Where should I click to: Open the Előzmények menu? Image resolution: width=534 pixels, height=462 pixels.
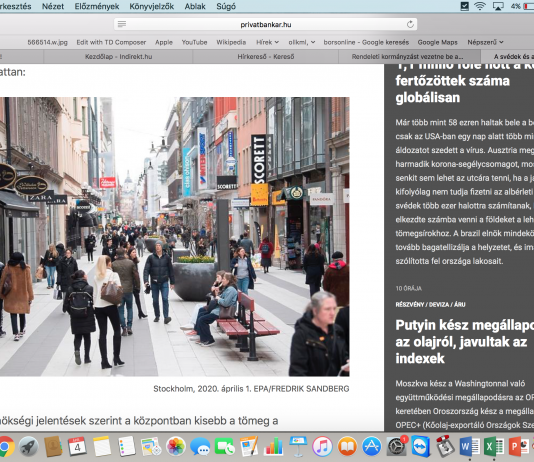point(97,6)
